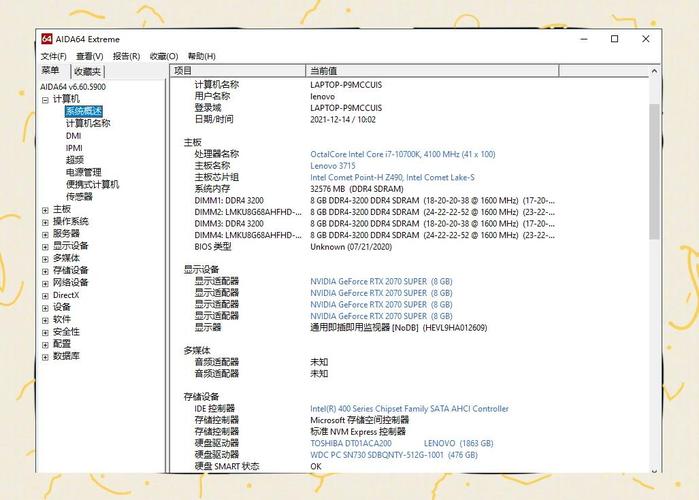This screenshot has height=500, width=699.
Task: Switch to the 收藏夹 tab
Action: pos(87,71)
